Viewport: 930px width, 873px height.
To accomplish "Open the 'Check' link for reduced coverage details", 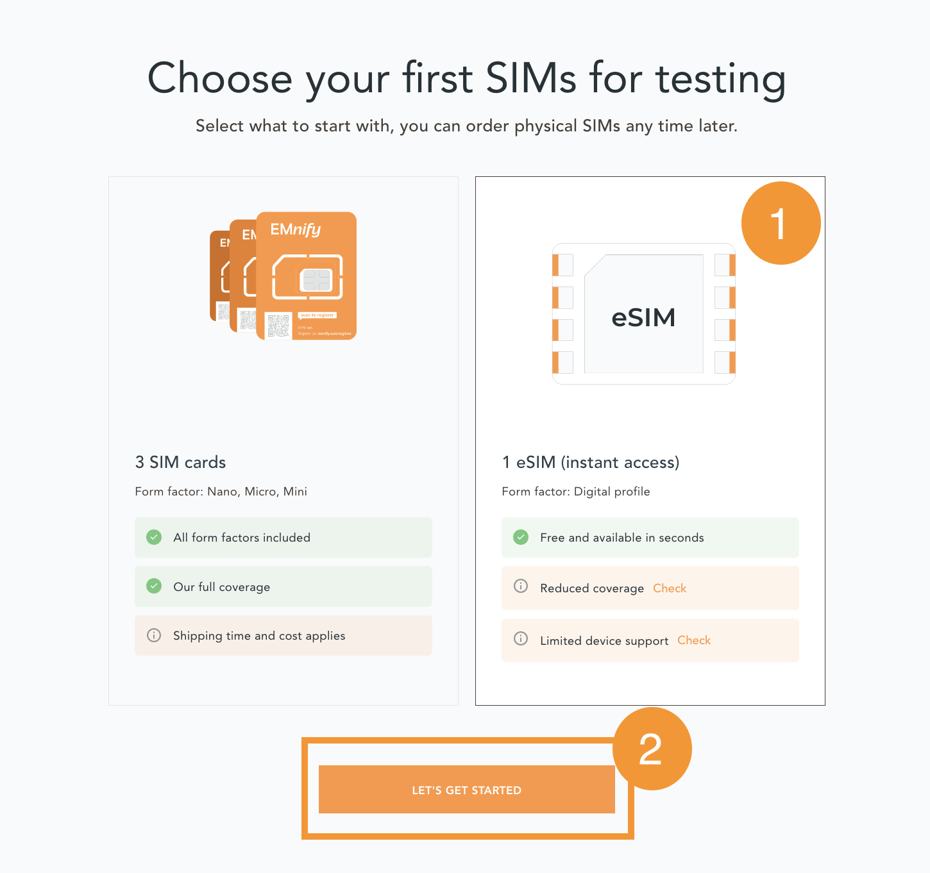I will click(x=670, y=588).
